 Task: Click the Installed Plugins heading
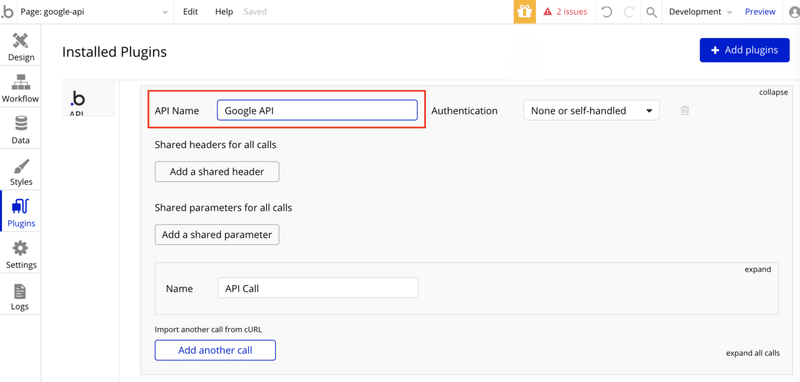coord(114,52)
